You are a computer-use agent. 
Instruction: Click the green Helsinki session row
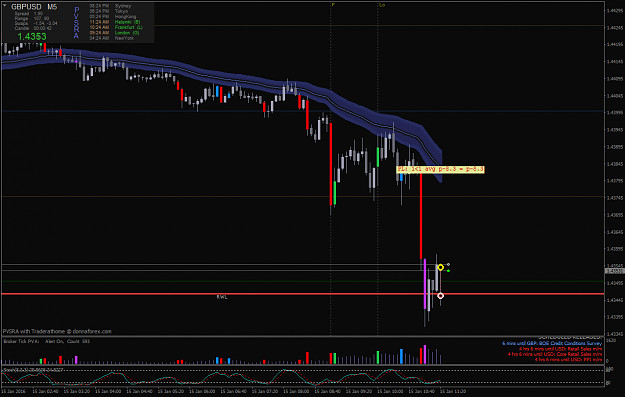click(x=114, y=22)
